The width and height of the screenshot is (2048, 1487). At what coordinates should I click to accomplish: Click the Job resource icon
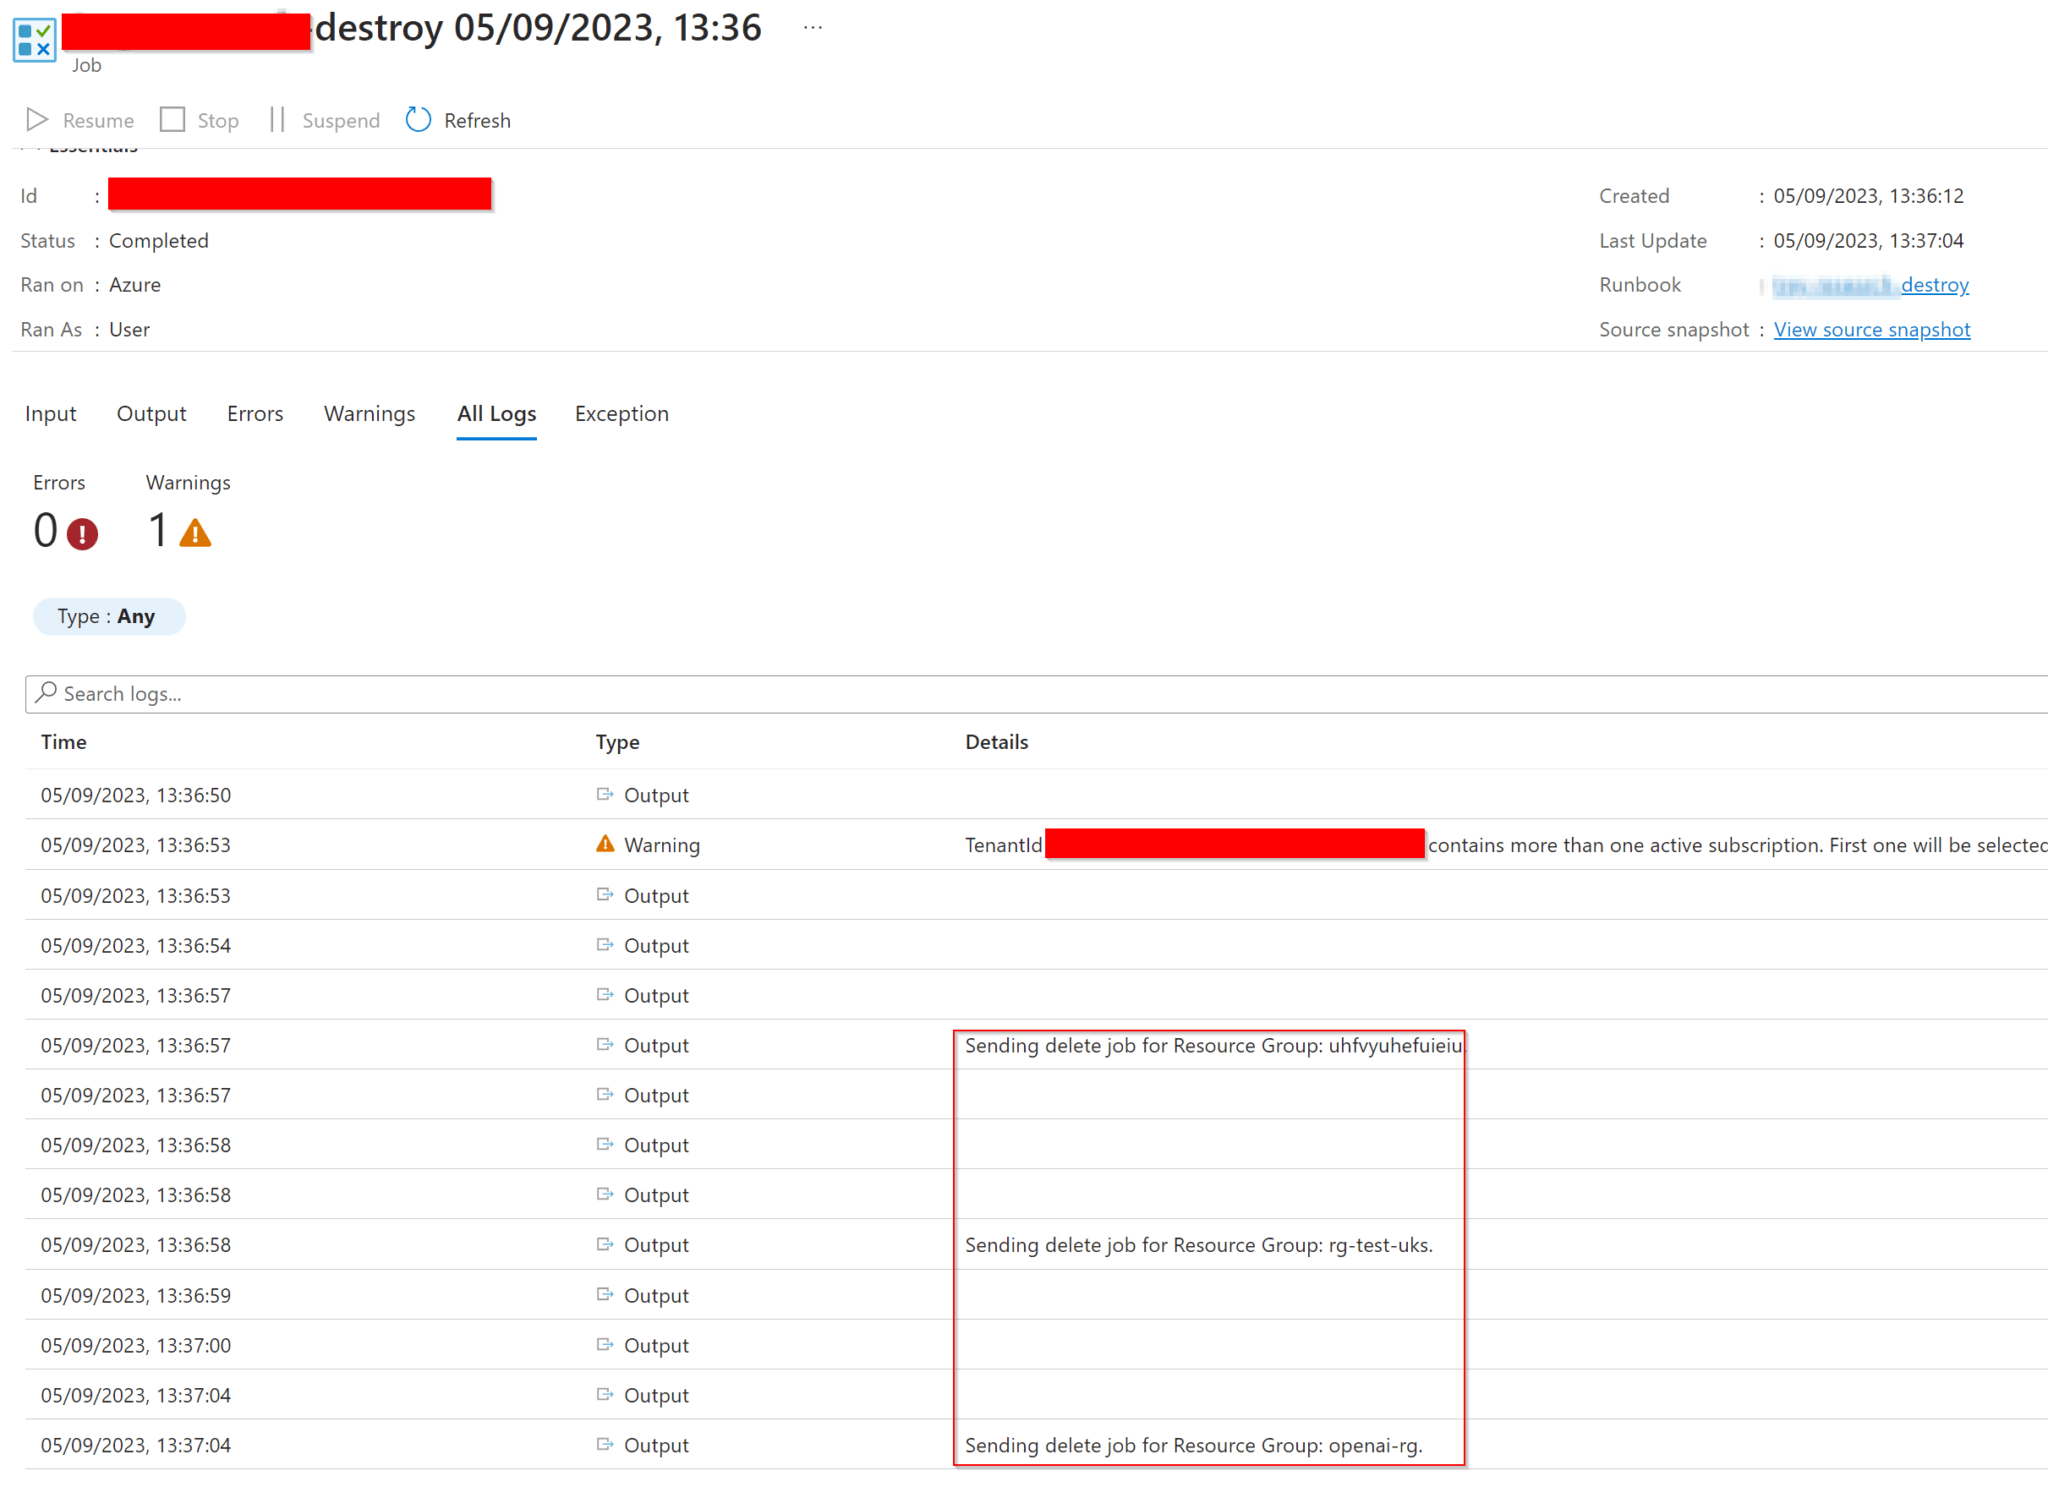(x=34, y=38)
